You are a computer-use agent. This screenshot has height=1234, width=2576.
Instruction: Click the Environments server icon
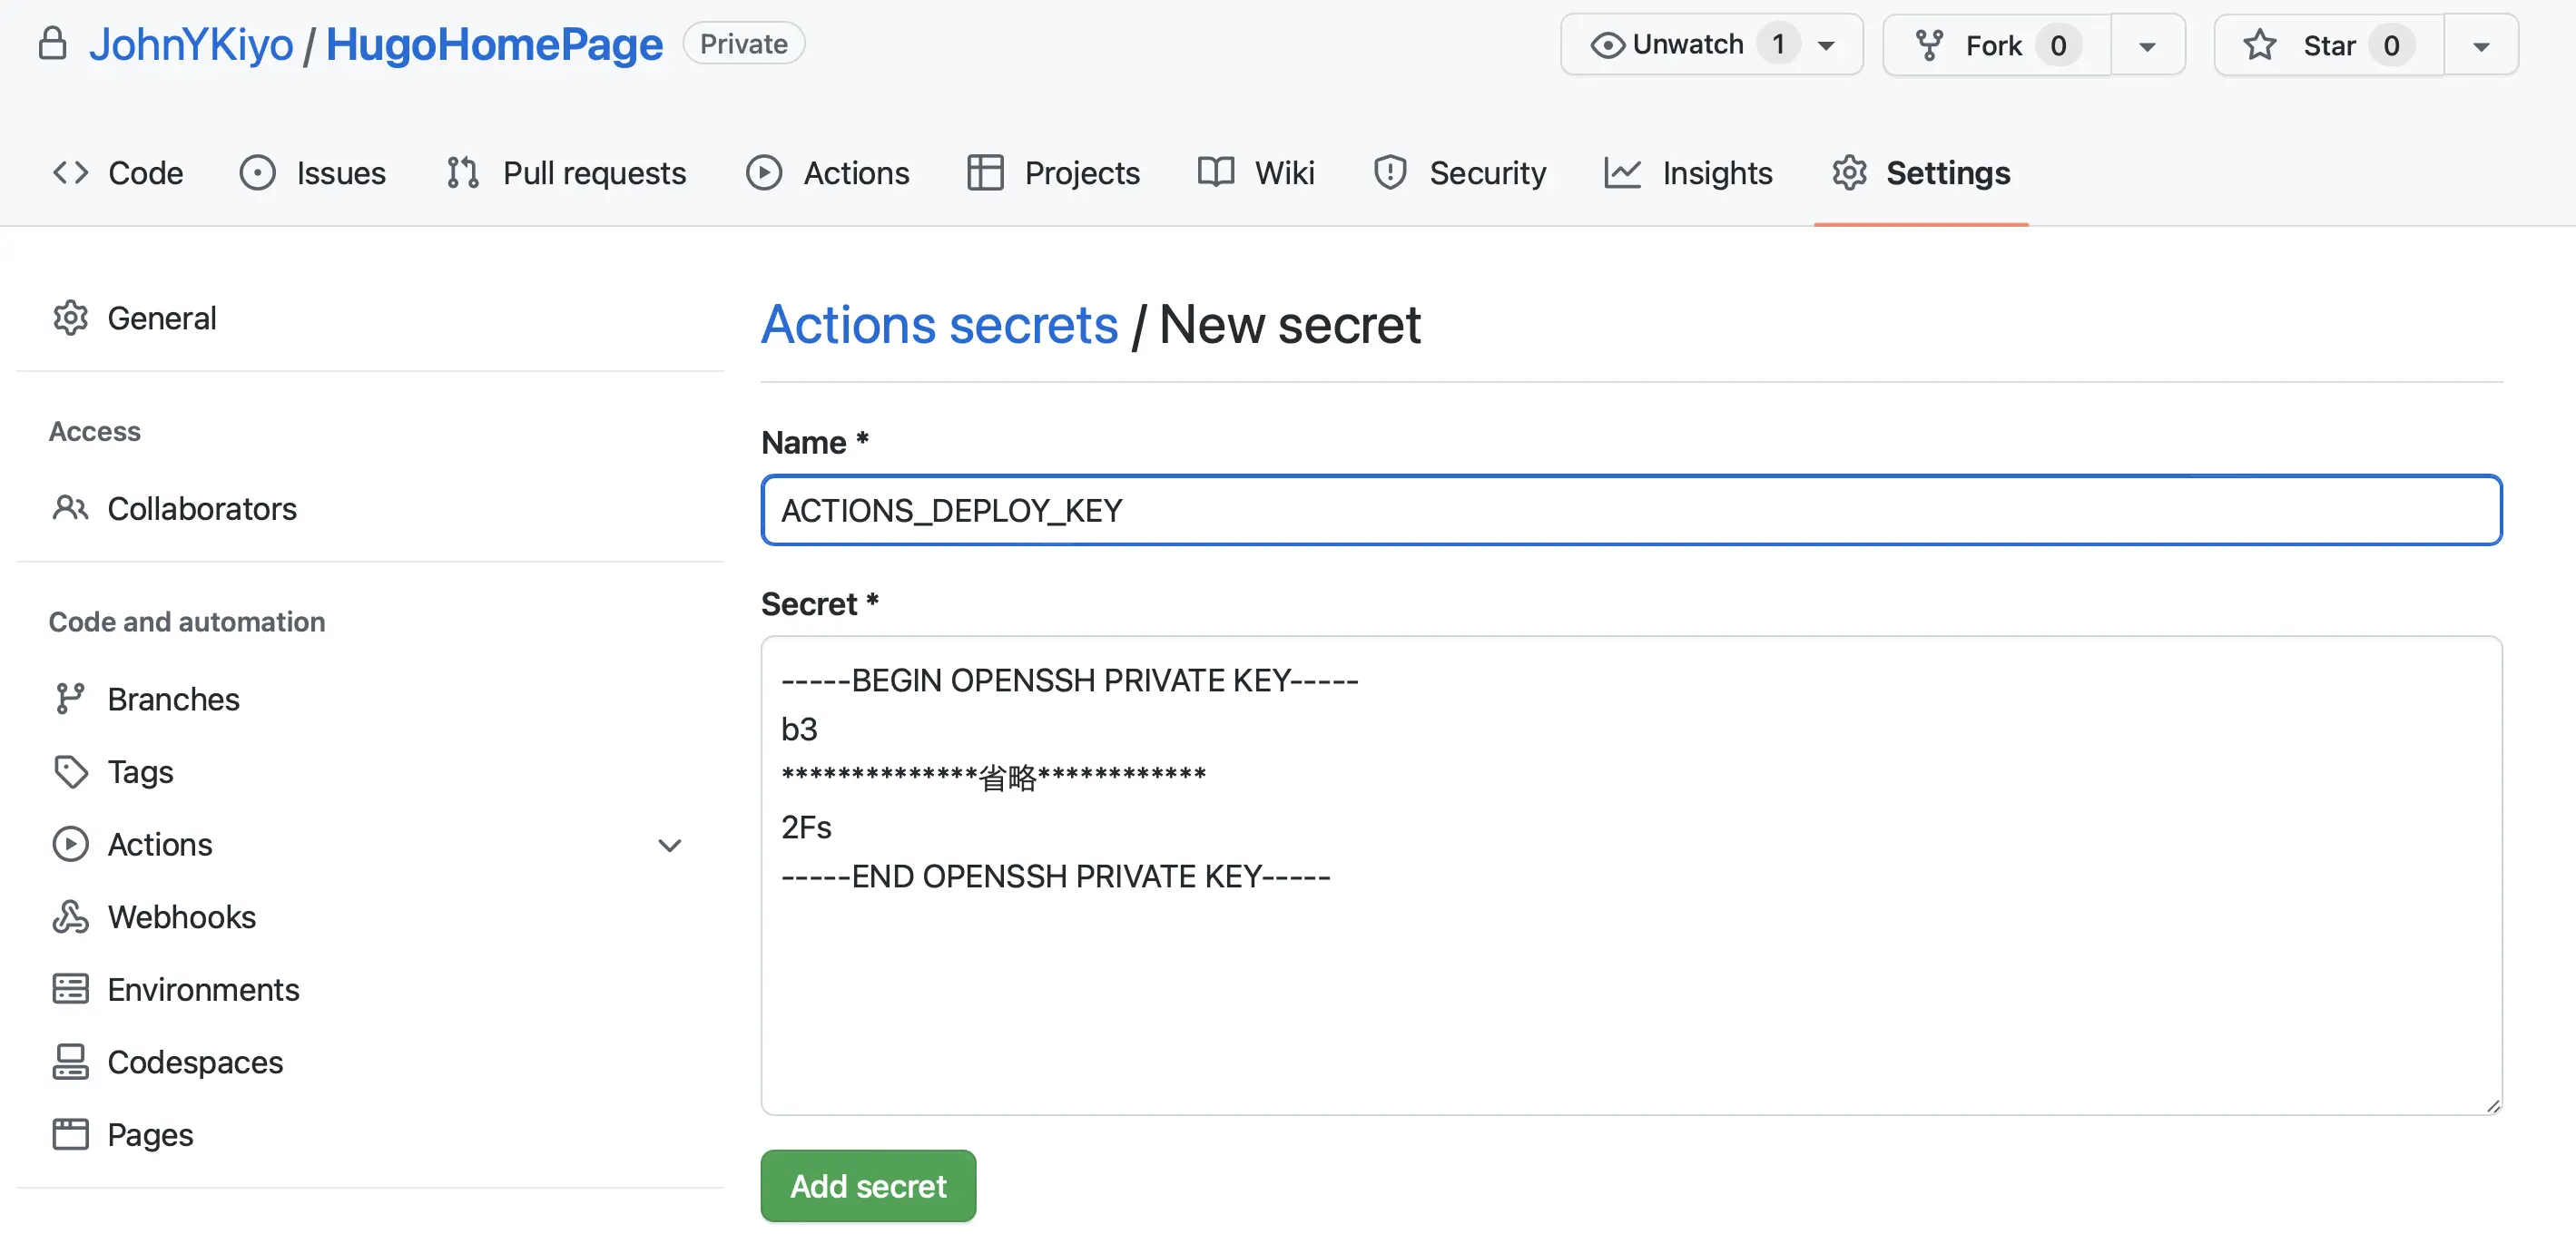click(x=70, y=988)
